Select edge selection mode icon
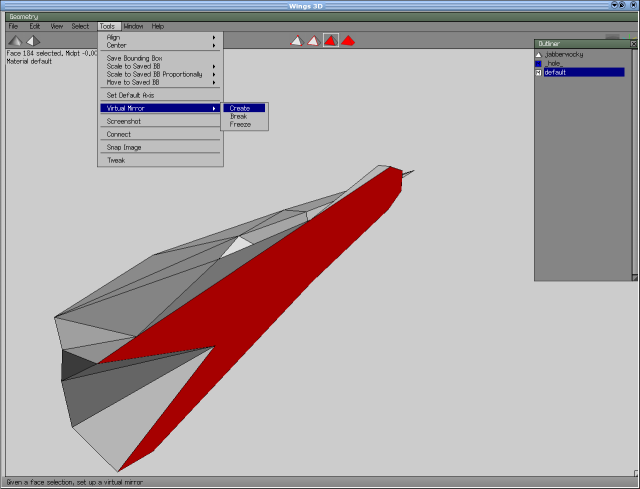 (313, 40)
